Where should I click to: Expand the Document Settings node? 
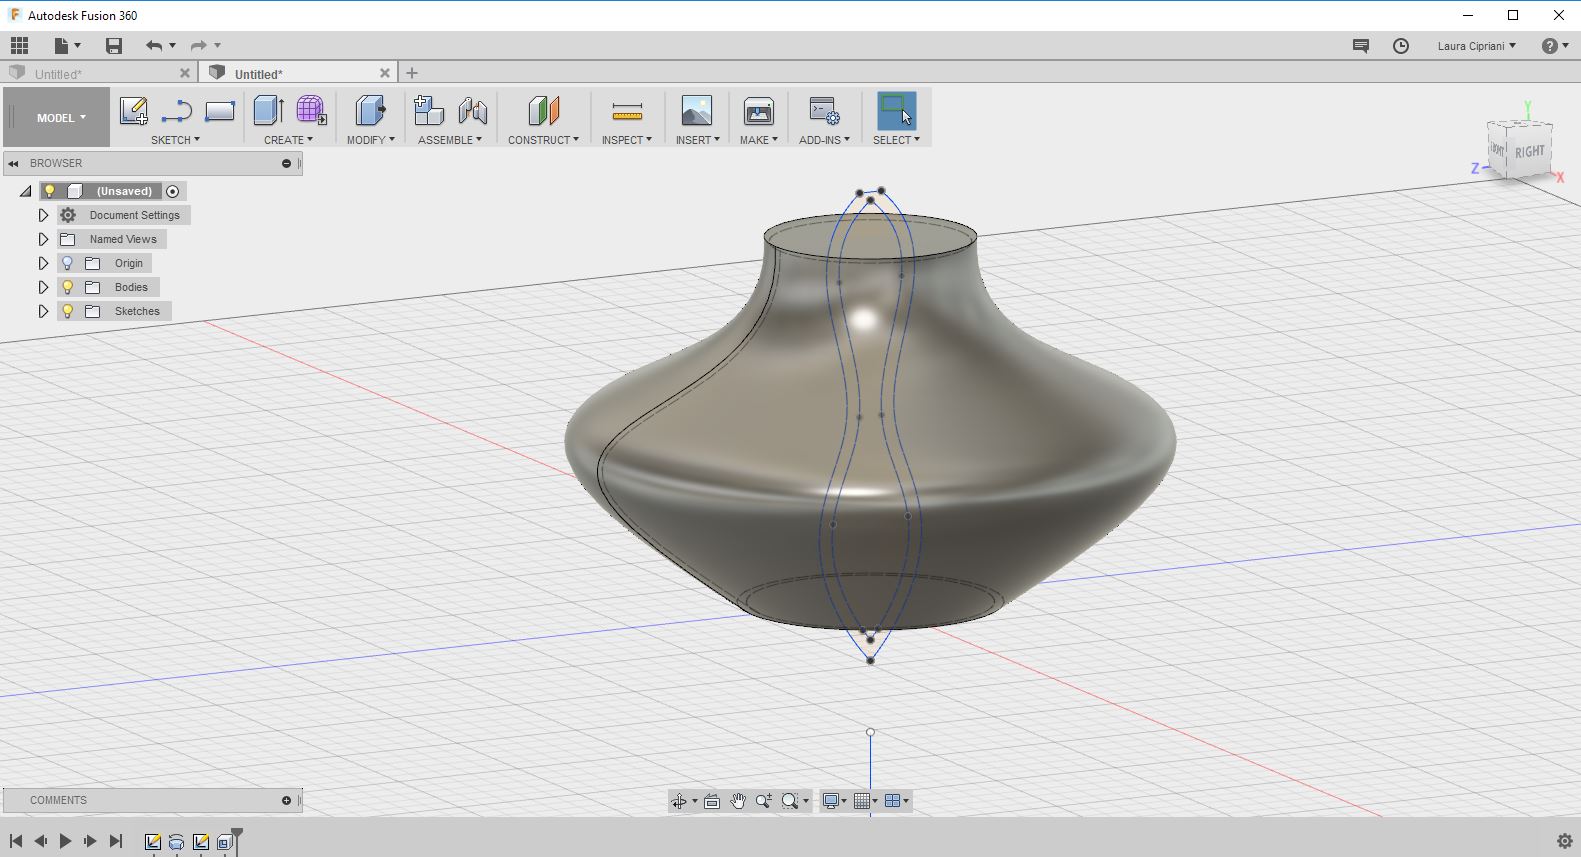point(43,215)
